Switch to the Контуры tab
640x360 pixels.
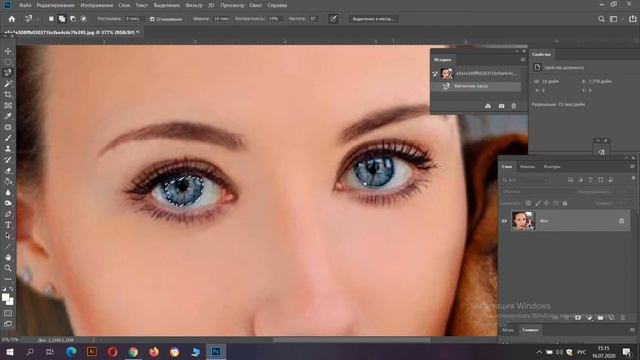pyautogui.click(x=552, y=167)
